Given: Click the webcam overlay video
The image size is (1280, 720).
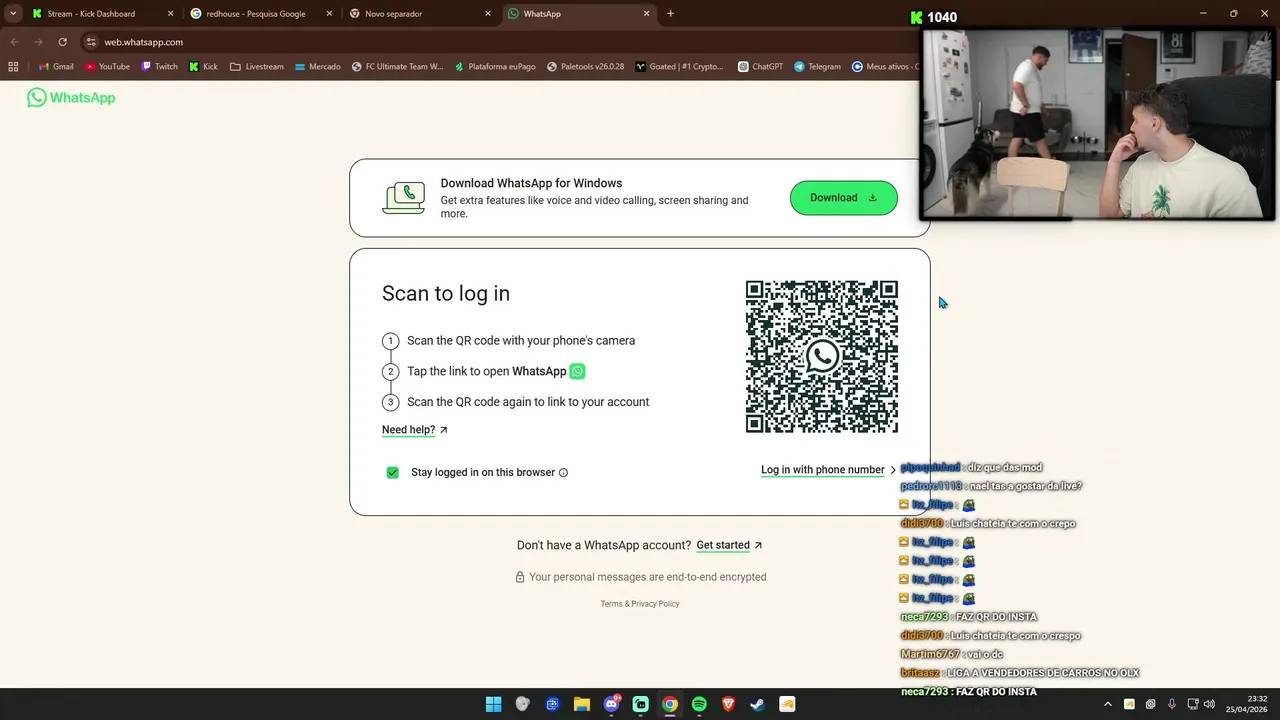Looking at the screenshot, I should [1097, 123].
